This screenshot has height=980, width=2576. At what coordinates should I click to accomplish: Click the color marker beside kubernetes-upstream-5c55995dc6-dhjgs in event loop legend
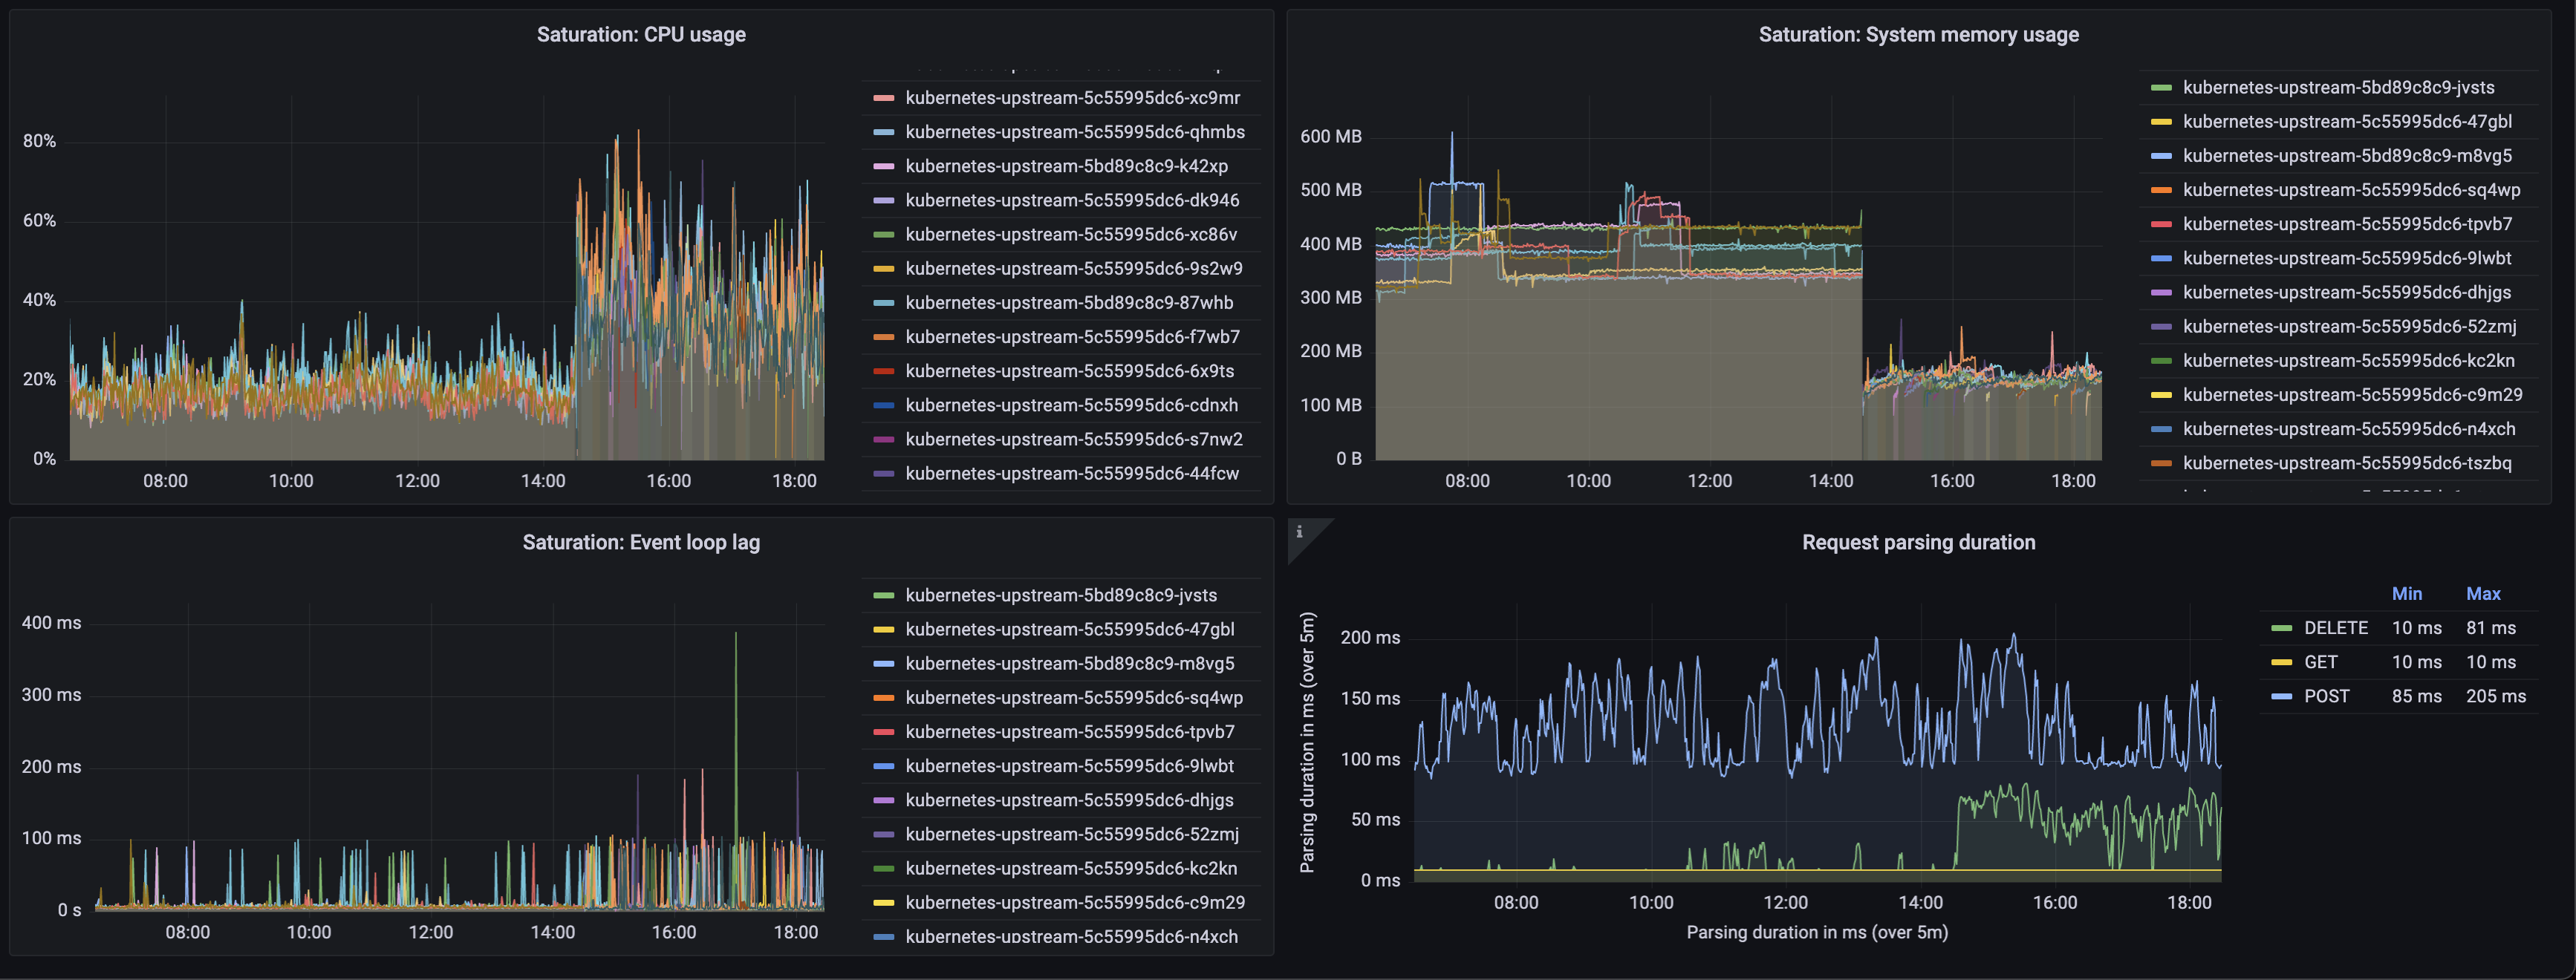(884, 800)
